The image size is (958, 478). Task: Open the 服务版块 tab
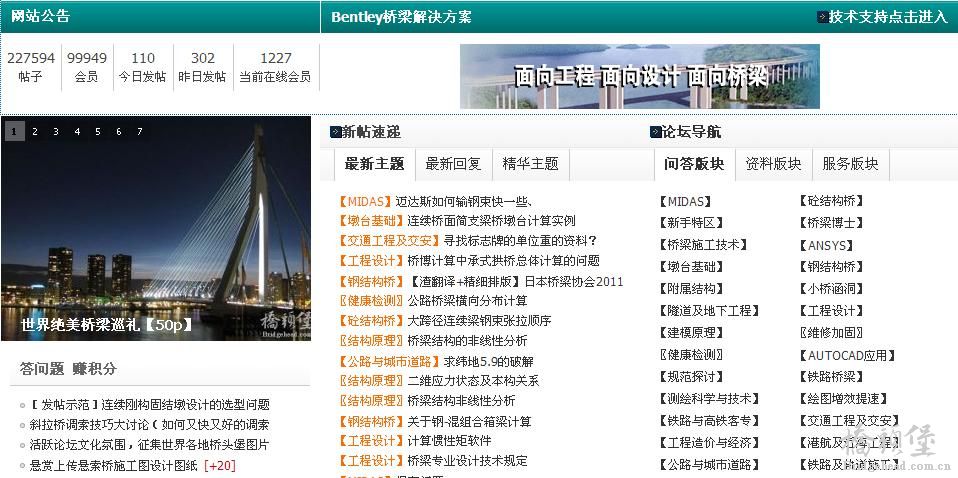(850, 164)
